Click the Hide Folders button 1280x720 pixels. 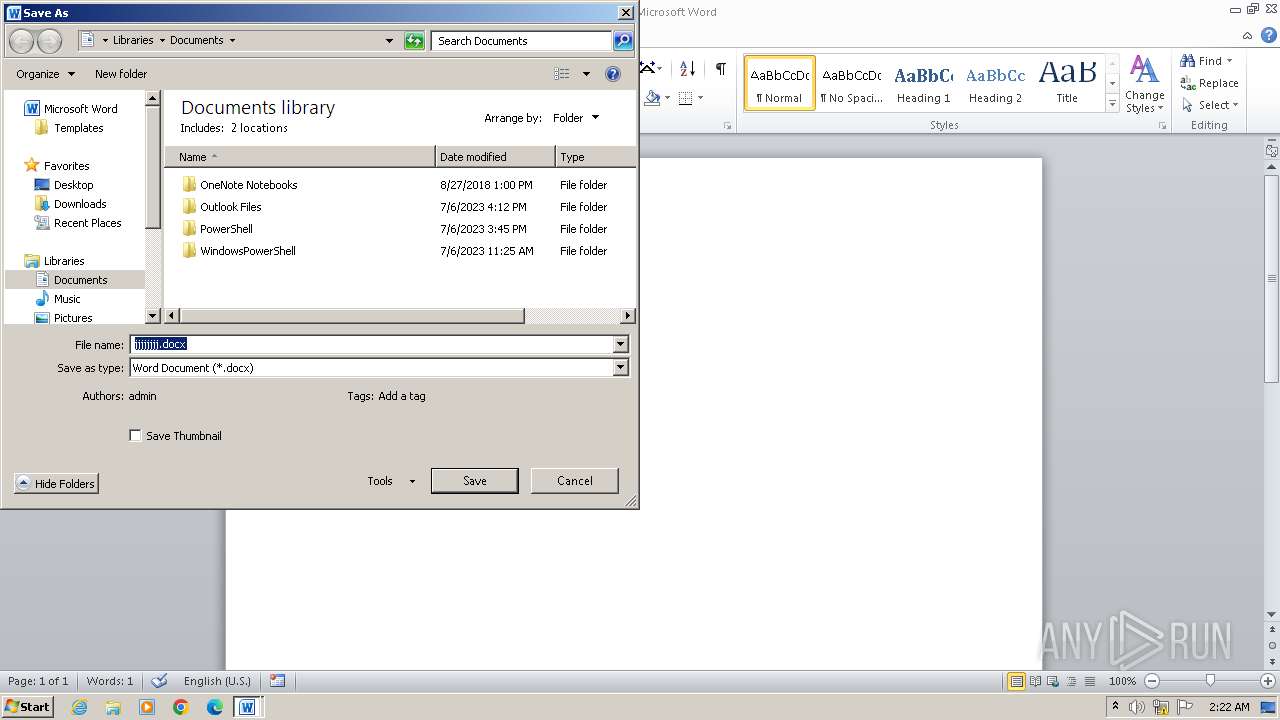click(x=56, y=484)
